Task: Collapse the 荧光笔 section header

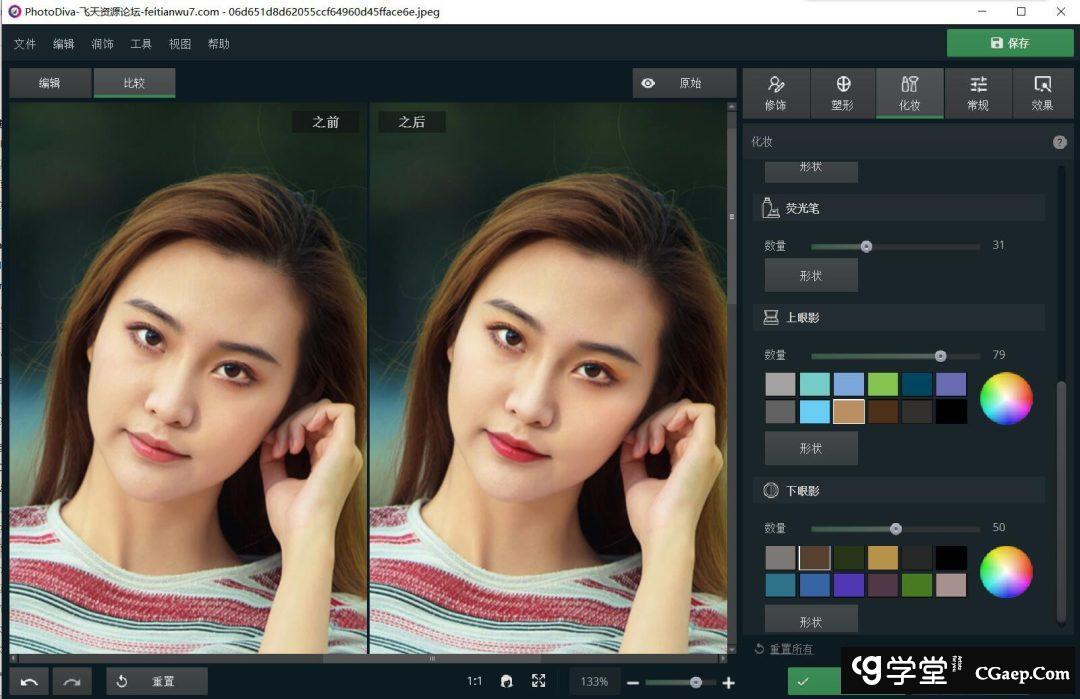Action: (898, 209)
